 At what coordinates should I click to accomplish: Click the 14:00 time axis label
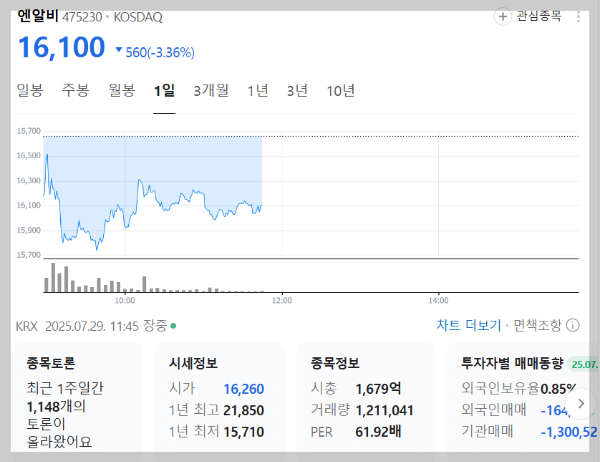tap(439, 300)
